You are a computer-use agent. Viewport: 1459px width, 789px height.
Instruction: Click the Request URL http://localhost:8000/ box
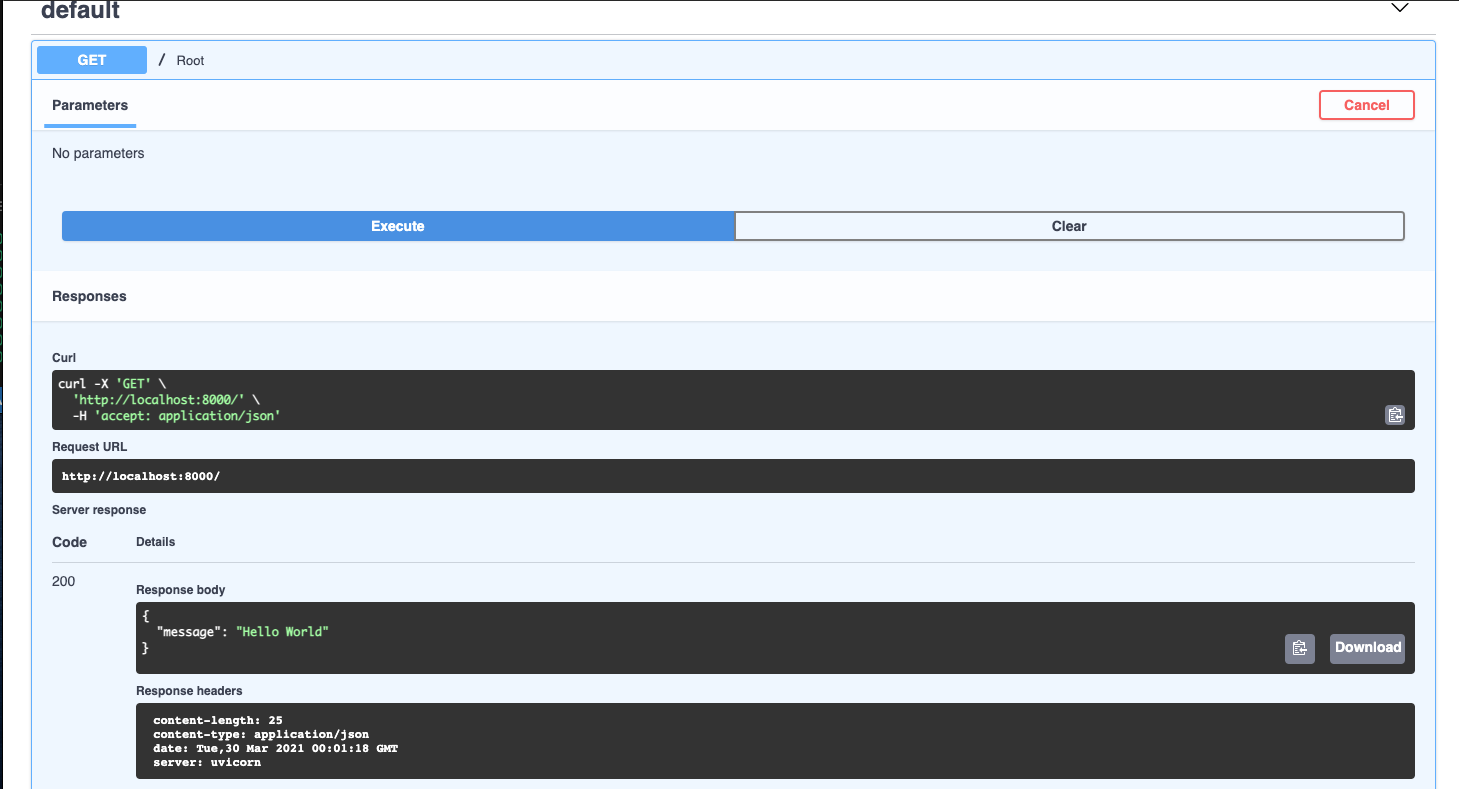(733, 476)
